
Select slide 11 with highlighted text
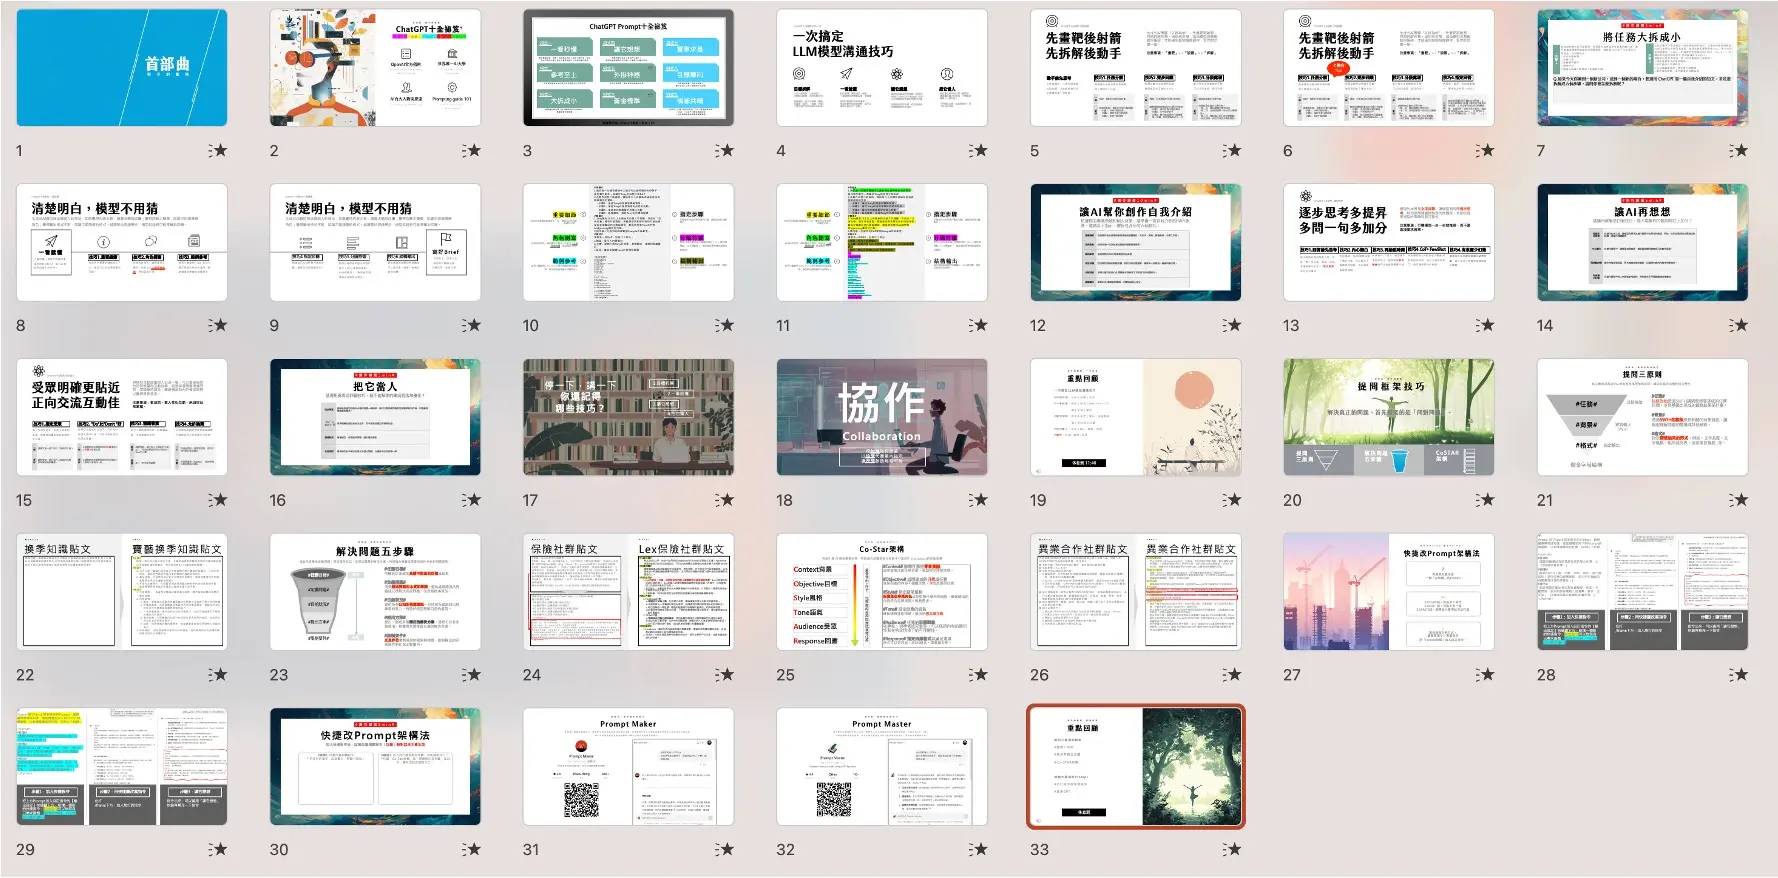pos(882,243)
